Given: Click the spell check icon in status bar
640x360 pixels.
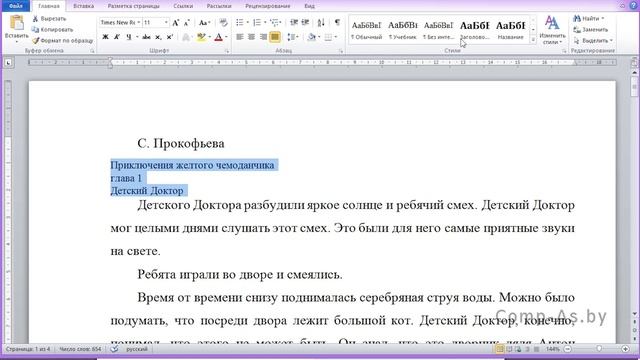Looking at the screenshot, I should pos(115,349).
